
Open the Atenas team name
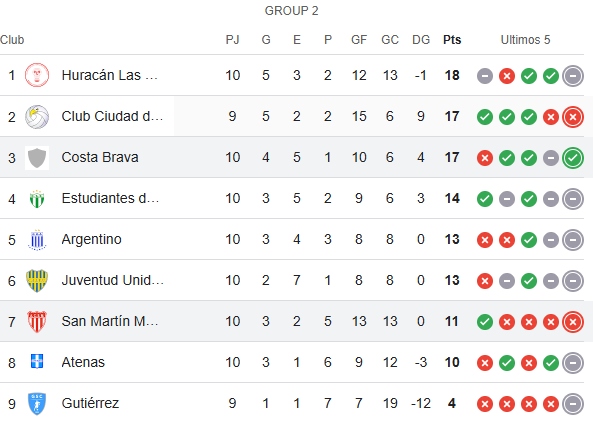83,362
